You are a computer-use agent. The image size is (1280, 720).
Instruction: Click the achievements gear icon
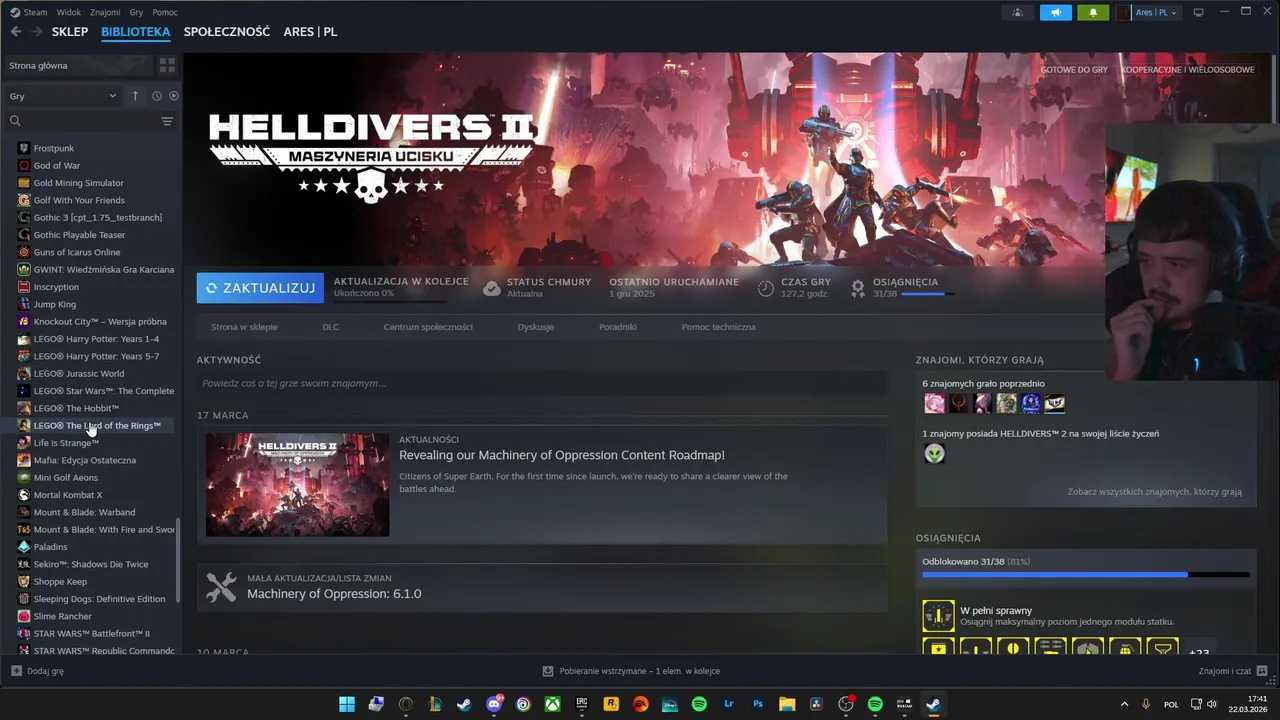[x=857, y=288]
